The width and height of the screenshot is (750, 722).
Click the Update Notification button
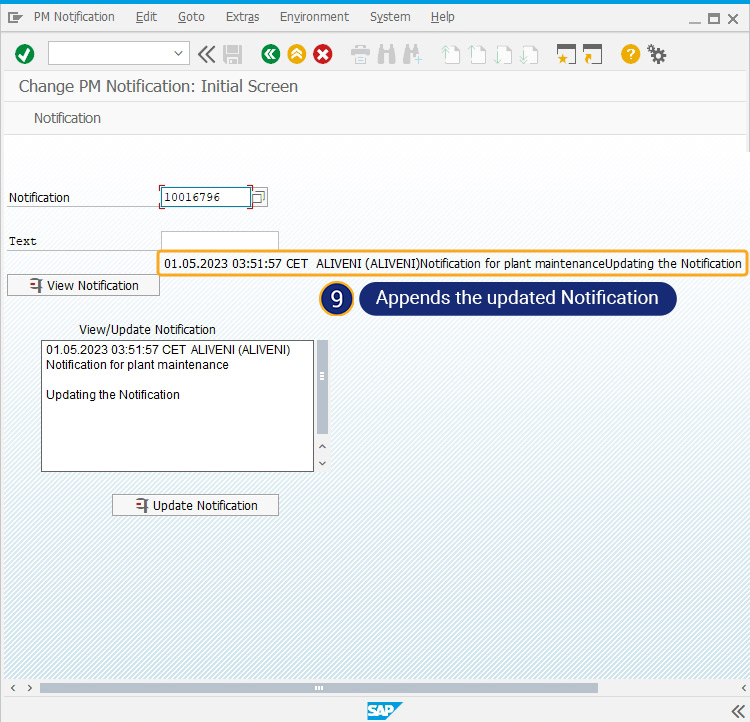[x=195, y=505]
